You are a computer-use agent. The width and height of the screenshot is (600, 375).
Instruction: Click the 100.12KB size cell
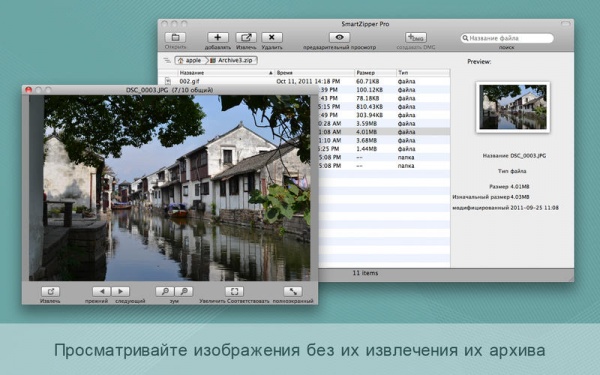pos(369,90)
